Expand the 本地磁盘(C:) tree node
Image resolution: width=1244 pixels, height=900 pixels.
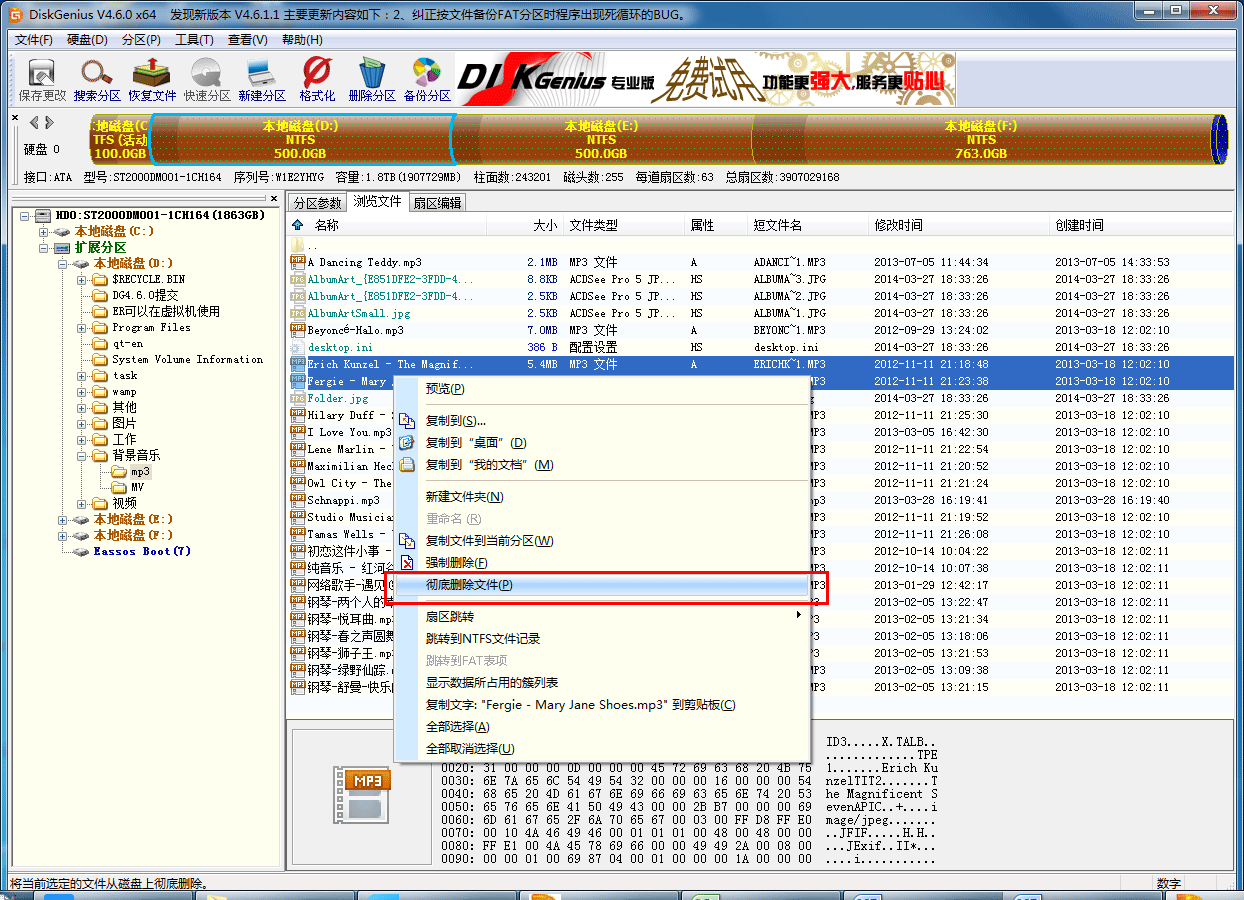tap(43, 231)
